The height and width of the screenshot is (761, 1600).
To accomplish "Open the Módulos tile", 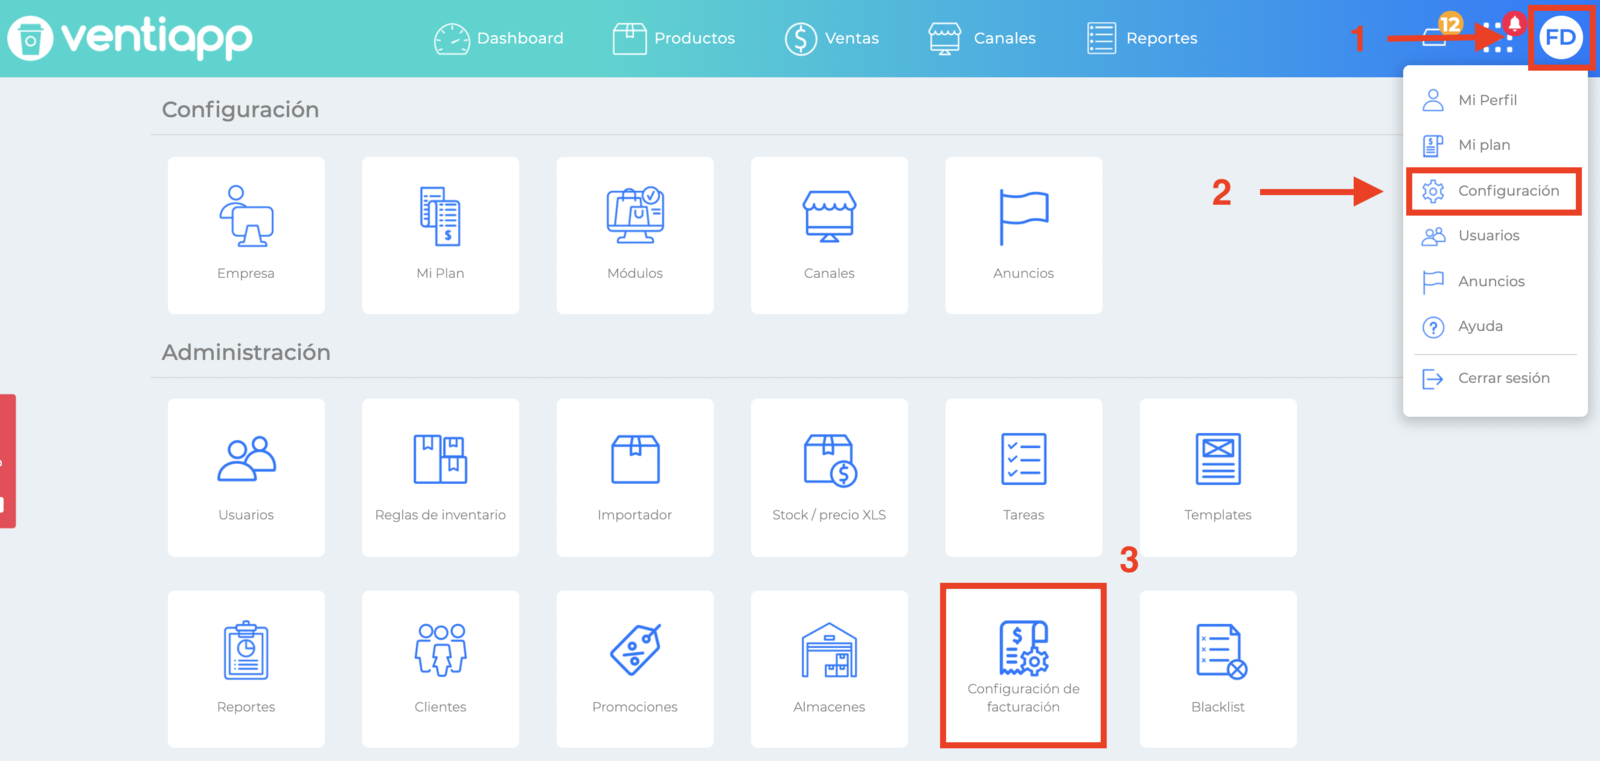I will click(635, 235).
